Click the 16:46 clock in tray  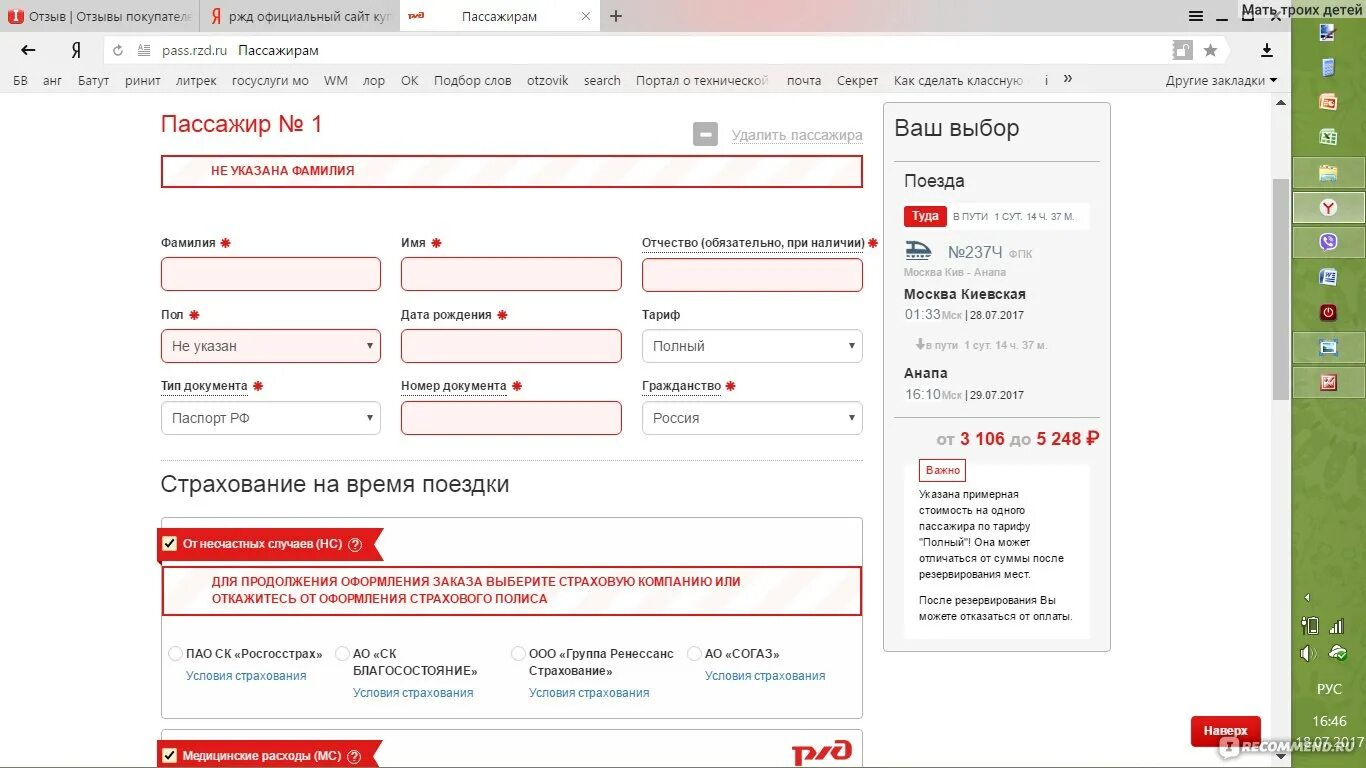[x=1329, y=721]
